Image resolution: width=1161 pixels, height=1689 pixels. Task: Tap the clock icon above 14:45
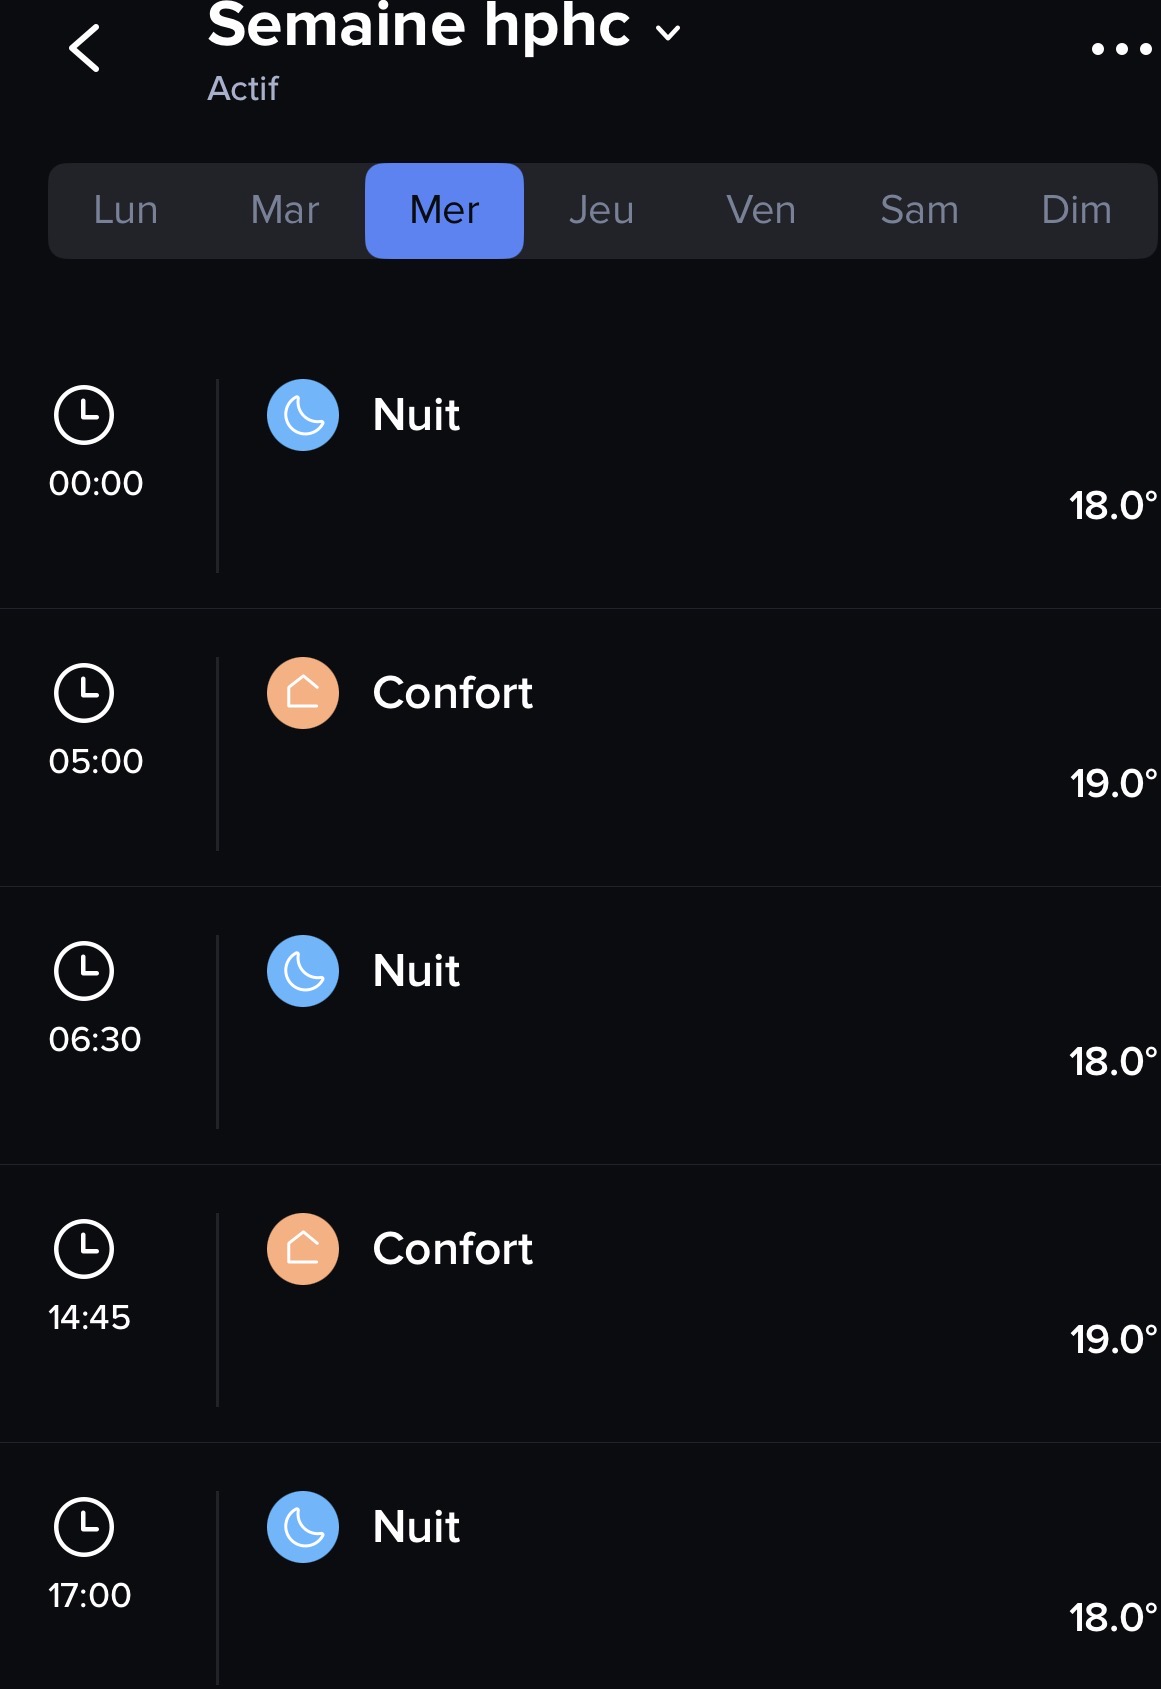coord(84,1249)
